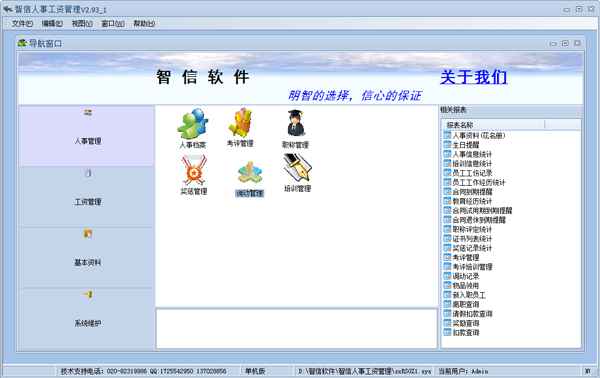Maximize the 导航窗口 inner window
The image size is (600, 378).
point(565,43)
